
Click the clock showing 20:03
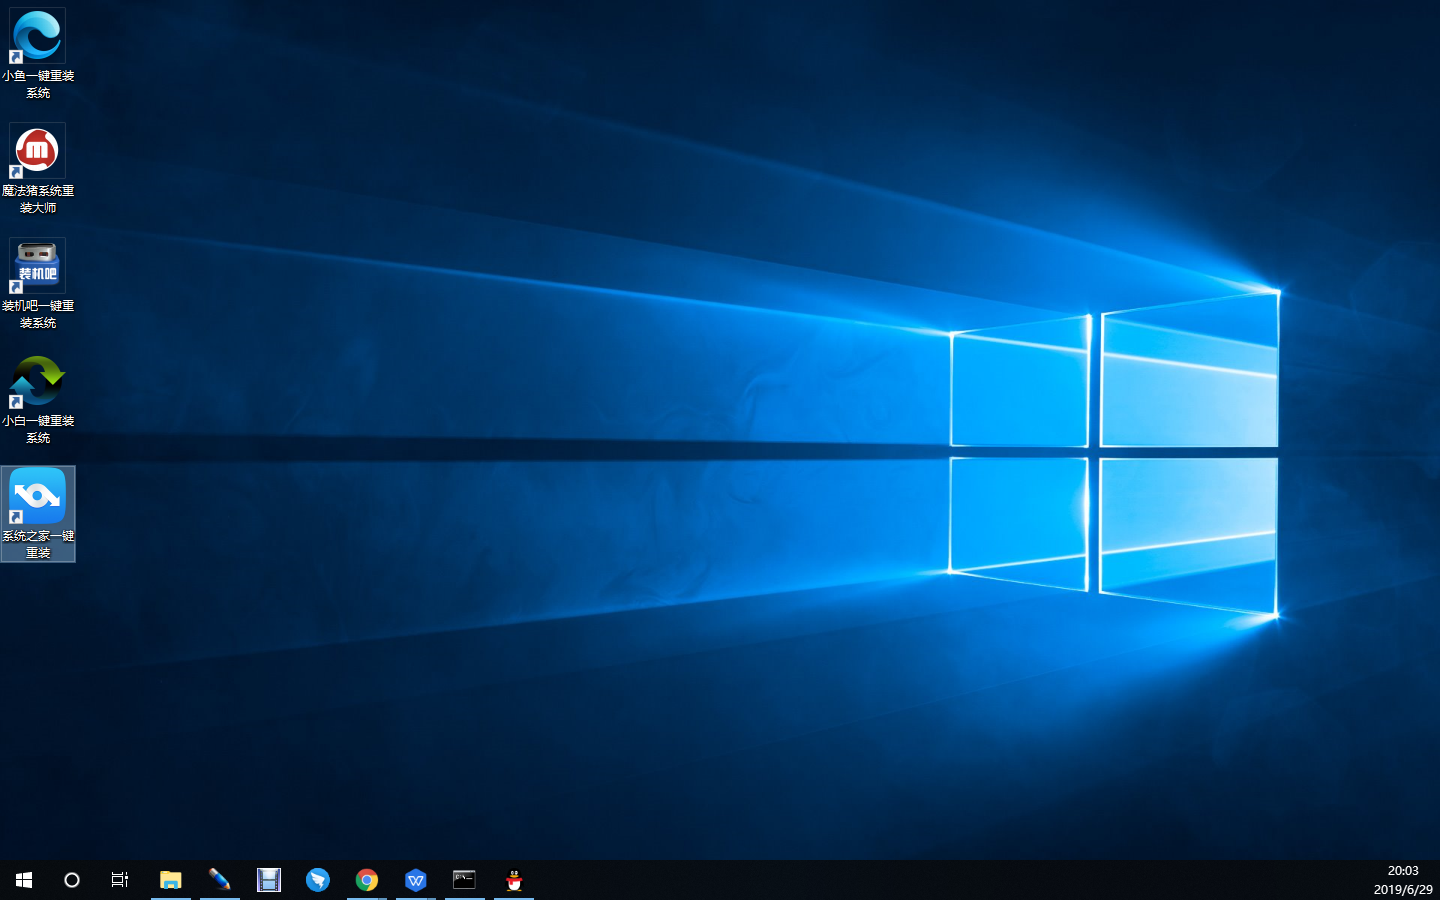tap(1403, 871)
